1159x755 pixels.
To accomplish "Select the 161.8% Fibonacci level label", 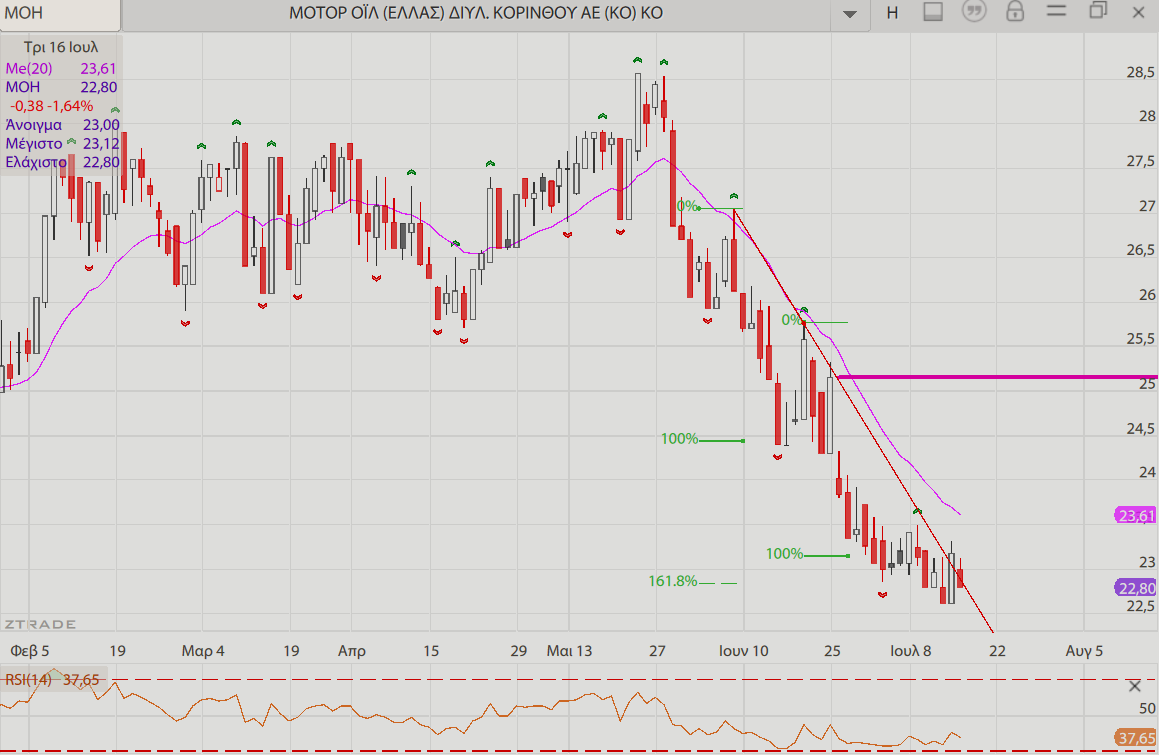I will pos(673,581).
